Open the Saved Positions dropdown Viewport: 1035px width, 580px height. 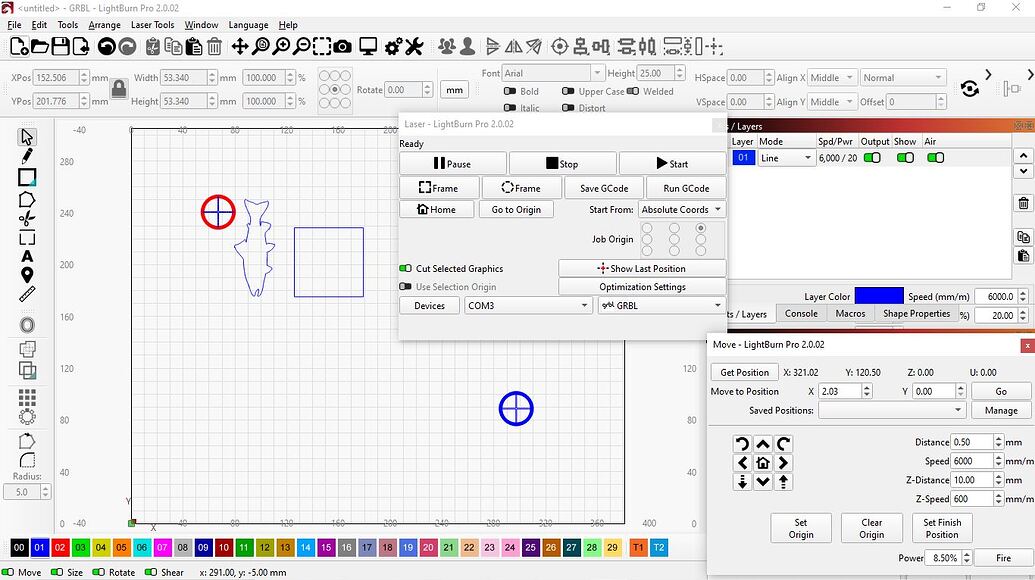pos(892,410)
